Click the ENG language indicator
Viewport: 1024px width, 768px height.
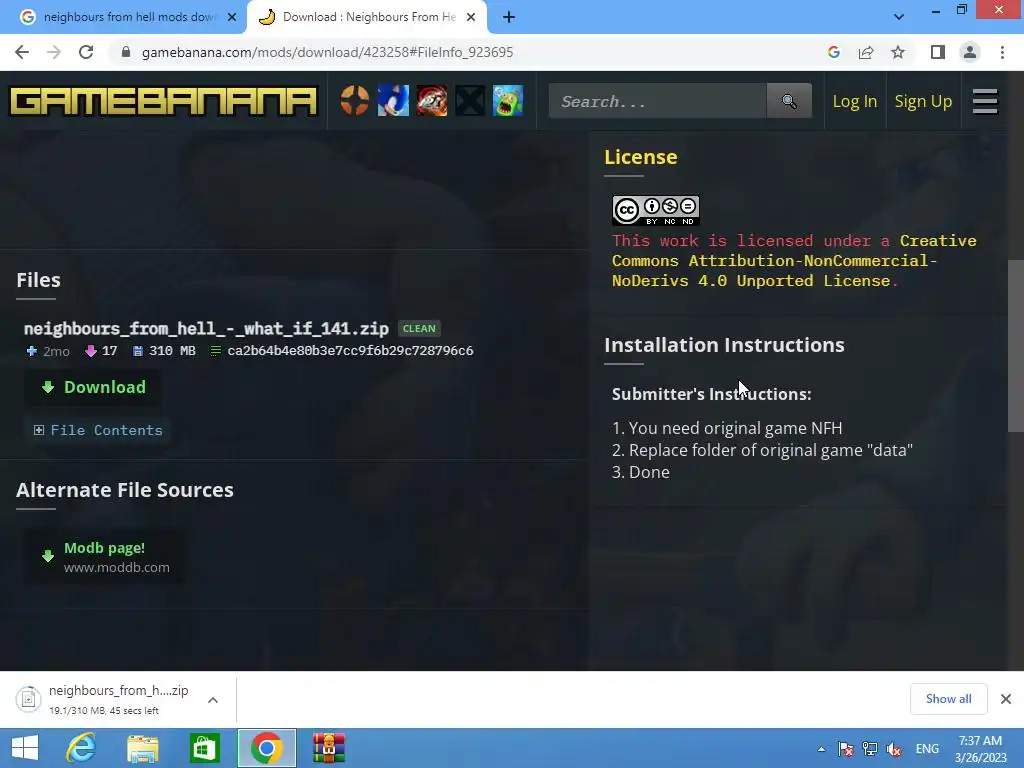pyautogui.click(x=927, y=749)
